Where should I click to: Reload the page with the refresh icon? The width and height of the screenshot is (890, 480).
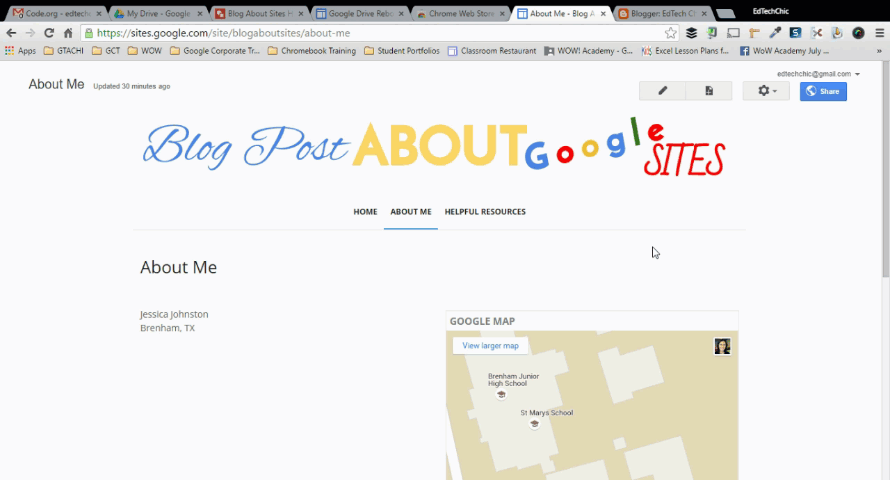(49, 33)
